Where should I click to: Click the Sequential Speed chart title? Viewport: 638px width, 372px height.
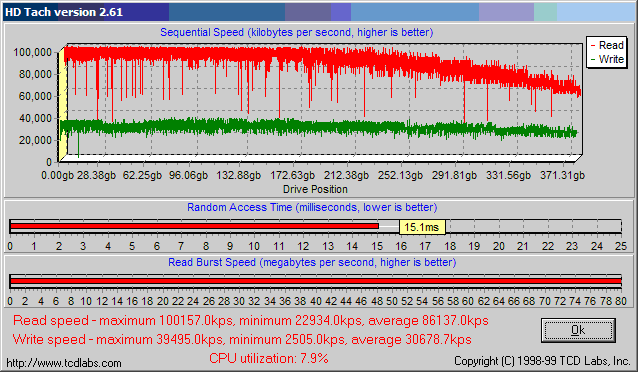click(x=297, y=33)
